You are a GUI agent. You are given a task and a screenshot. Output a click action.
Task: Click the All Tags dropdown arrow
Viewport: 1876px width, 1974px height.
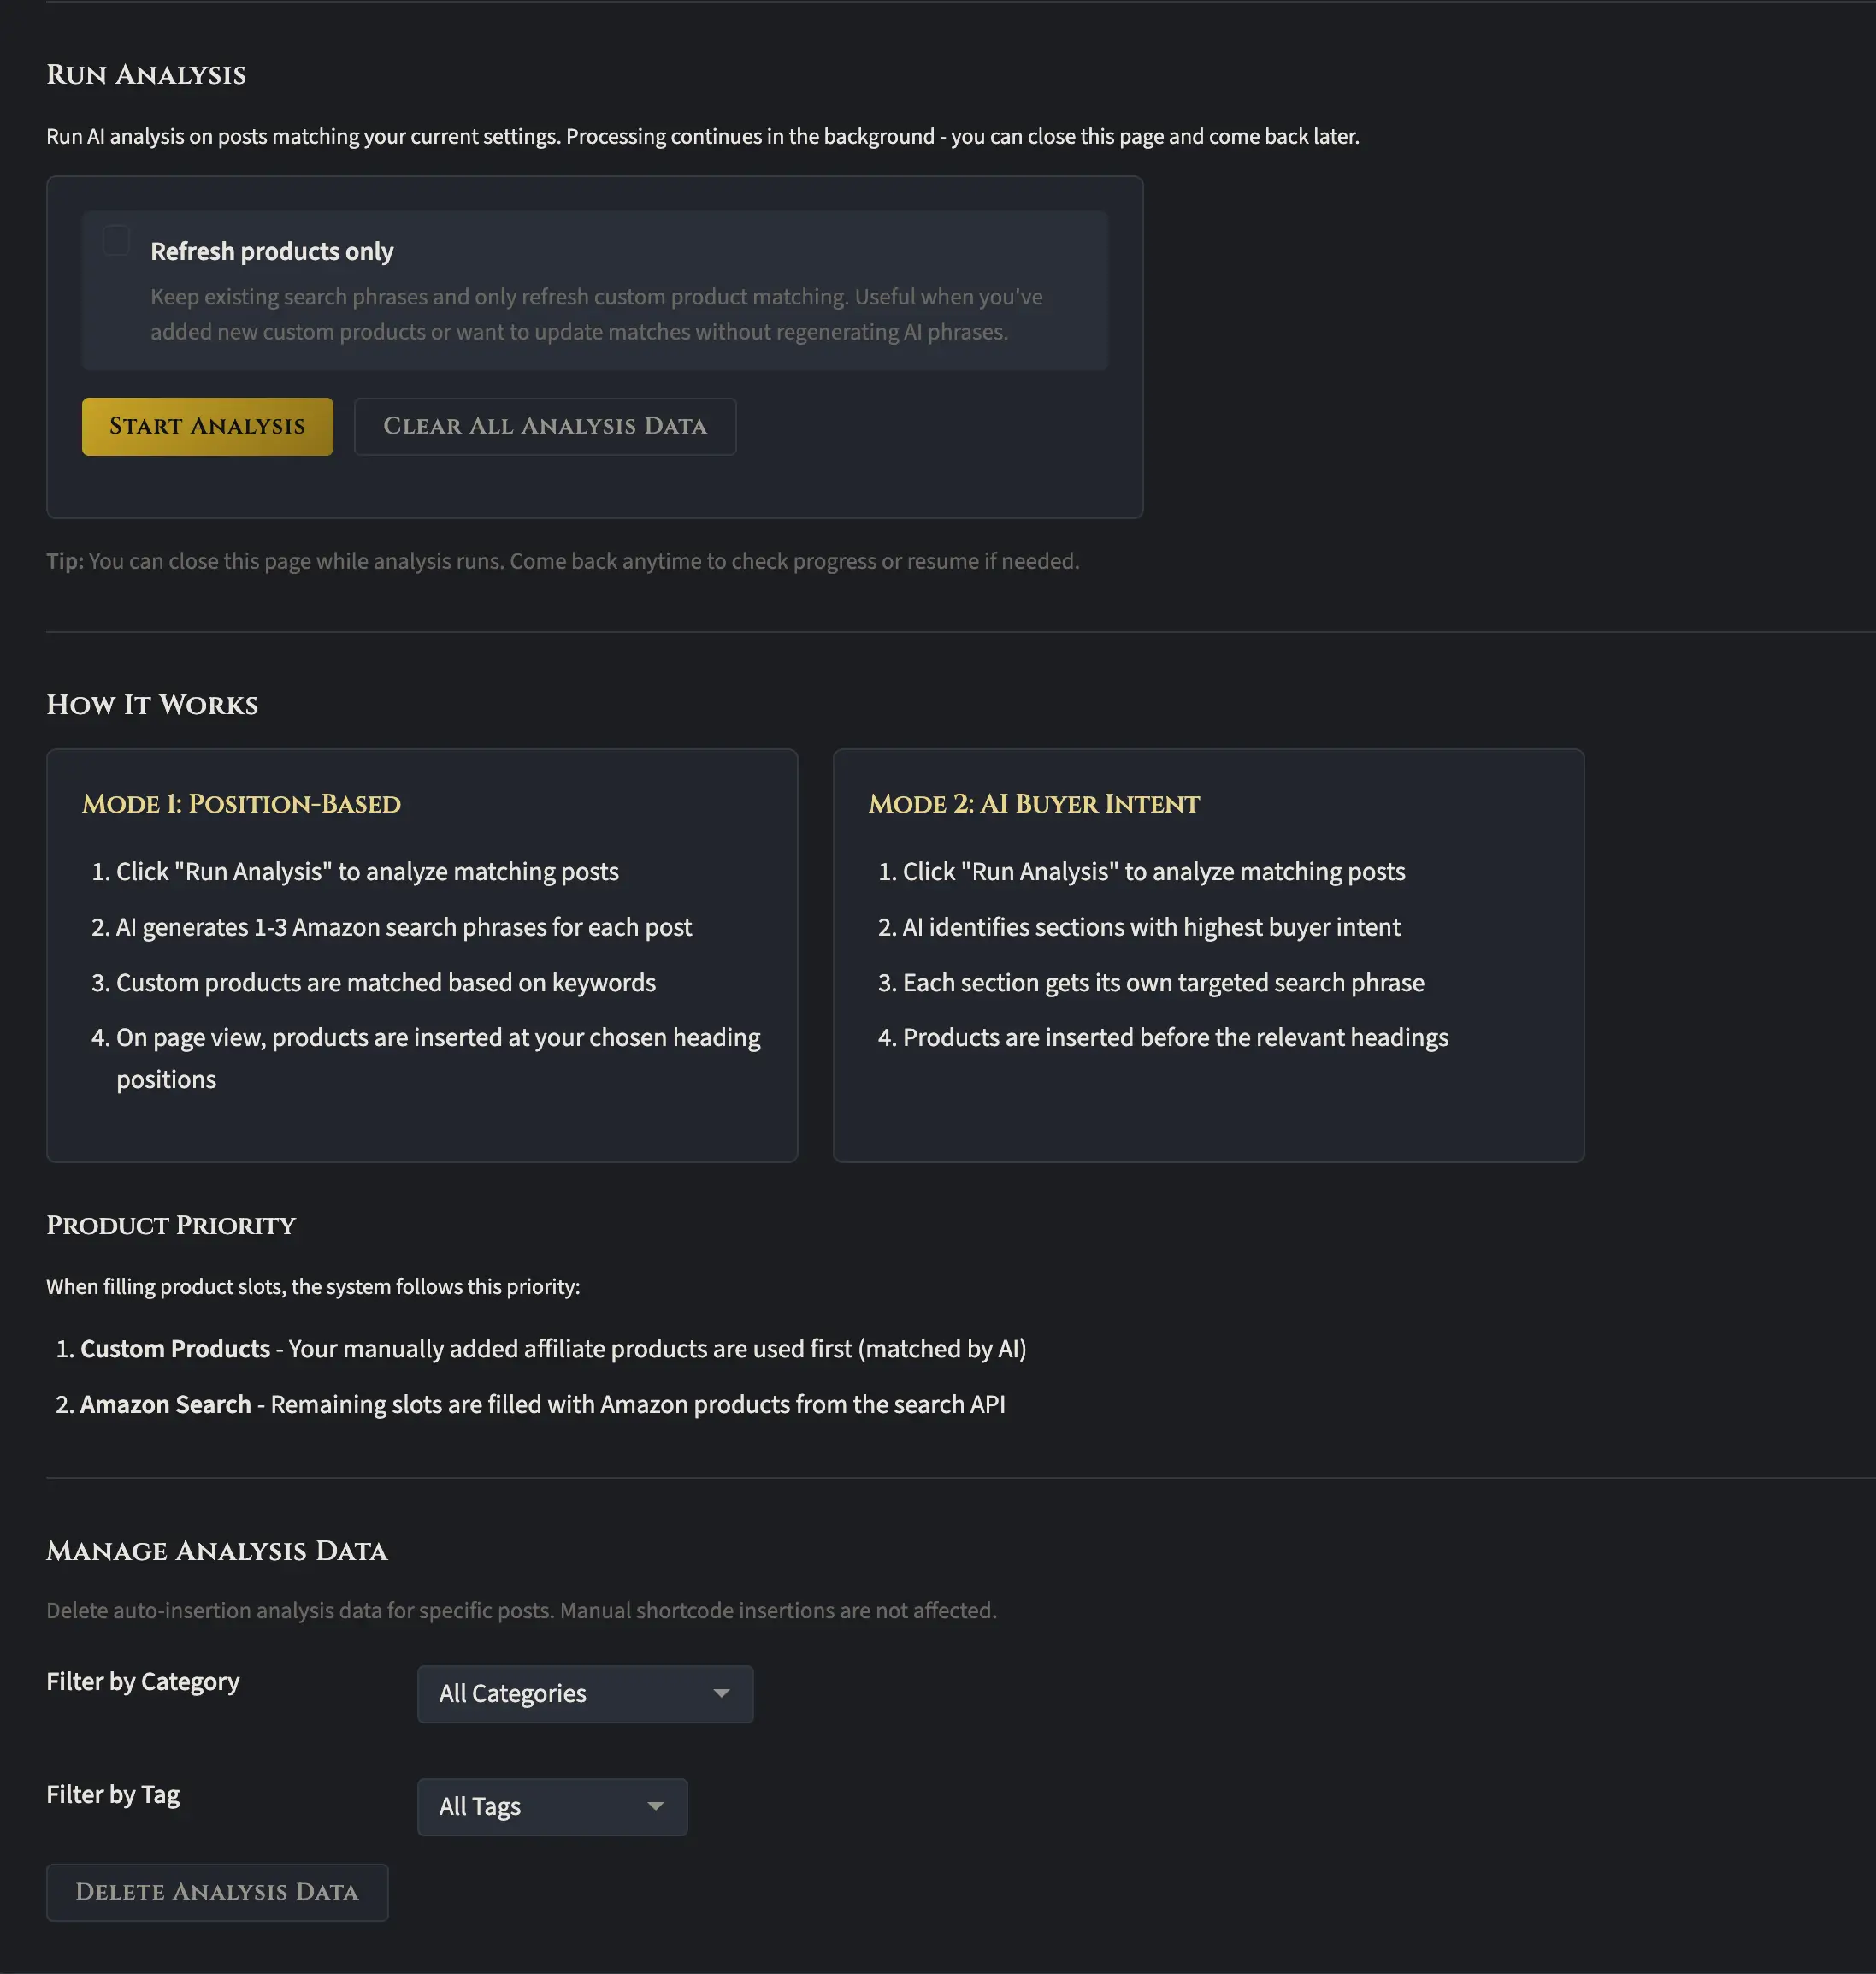point(656,1806)
